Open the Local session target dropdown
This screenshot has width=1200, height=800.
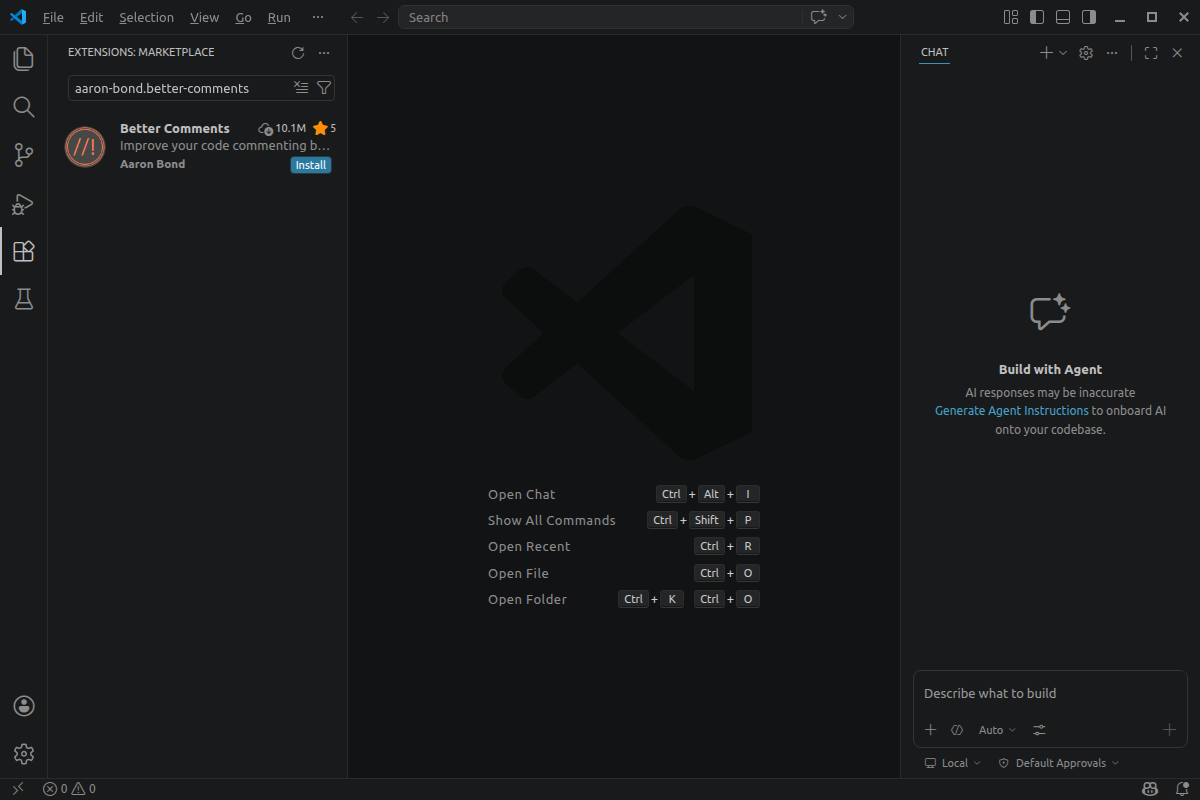pos(952,763)
